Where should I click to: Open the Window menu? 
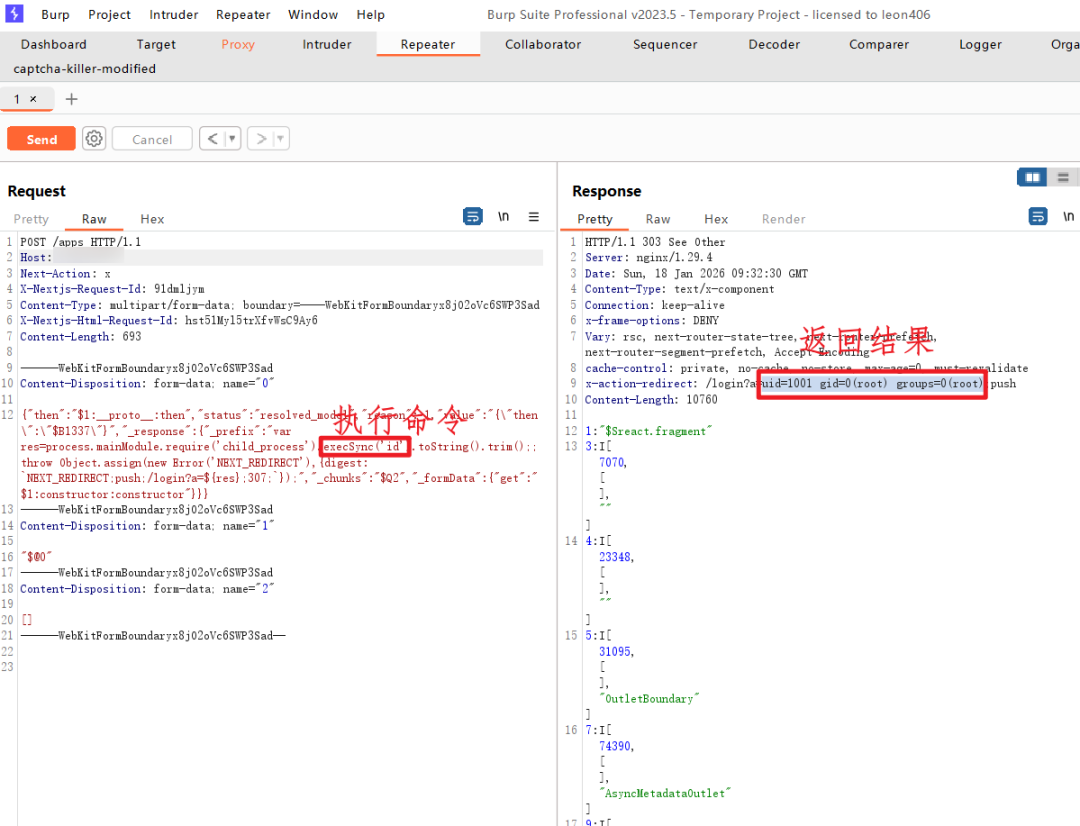[x=313, y=14]
